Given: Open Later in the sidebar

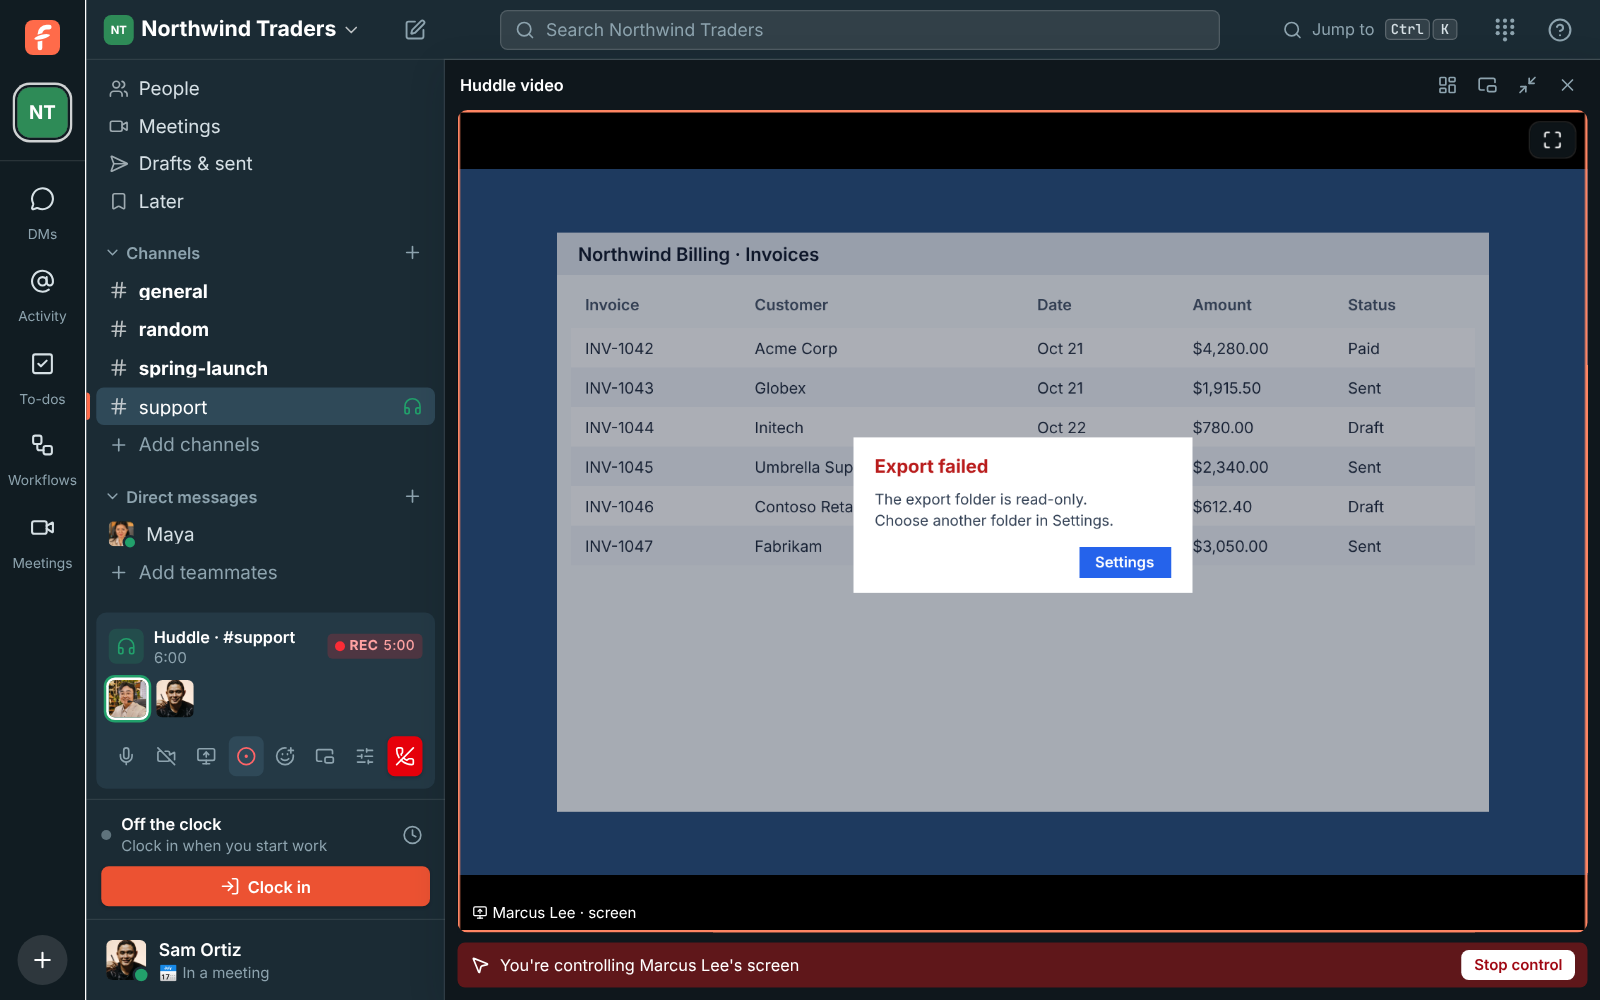Looking at the screenshot, I should click(x=266, y=202).
